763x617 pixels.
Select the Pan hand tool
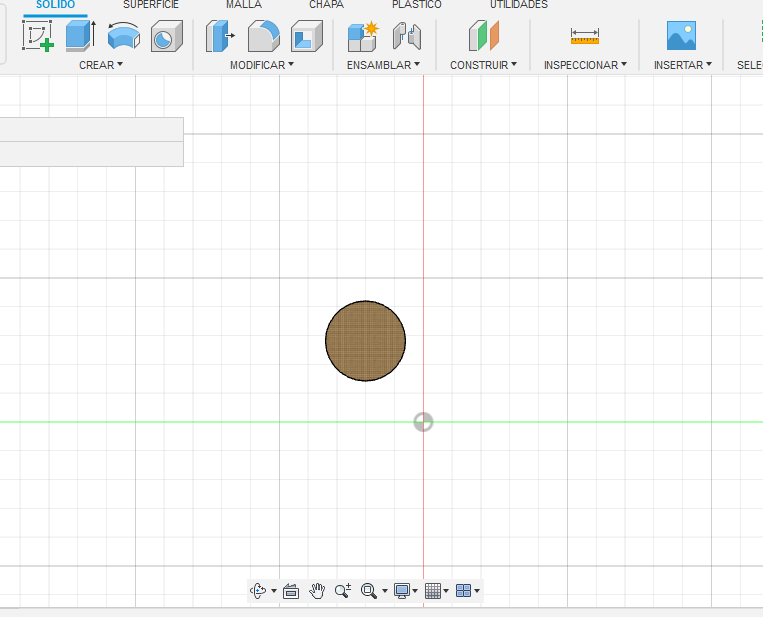(317, 591)
